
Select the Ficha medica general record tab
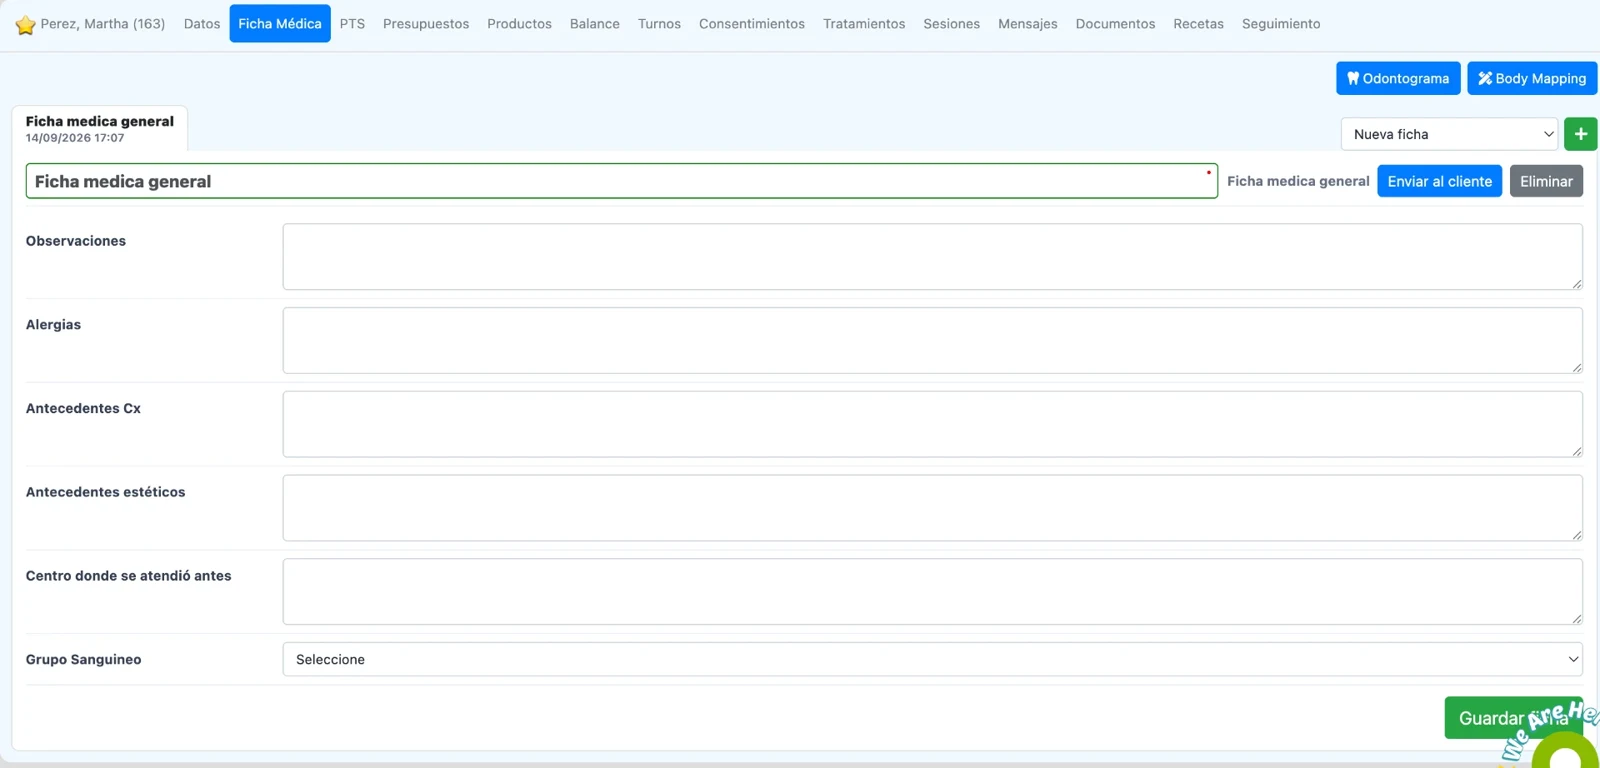(100, 129)
